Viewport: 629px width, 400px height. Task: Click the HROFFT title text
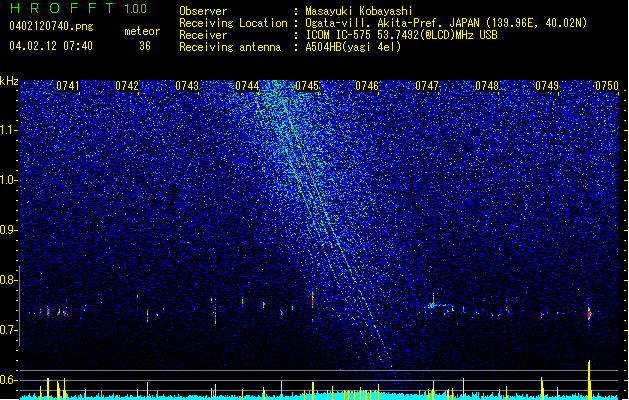[x=63, y=8]
